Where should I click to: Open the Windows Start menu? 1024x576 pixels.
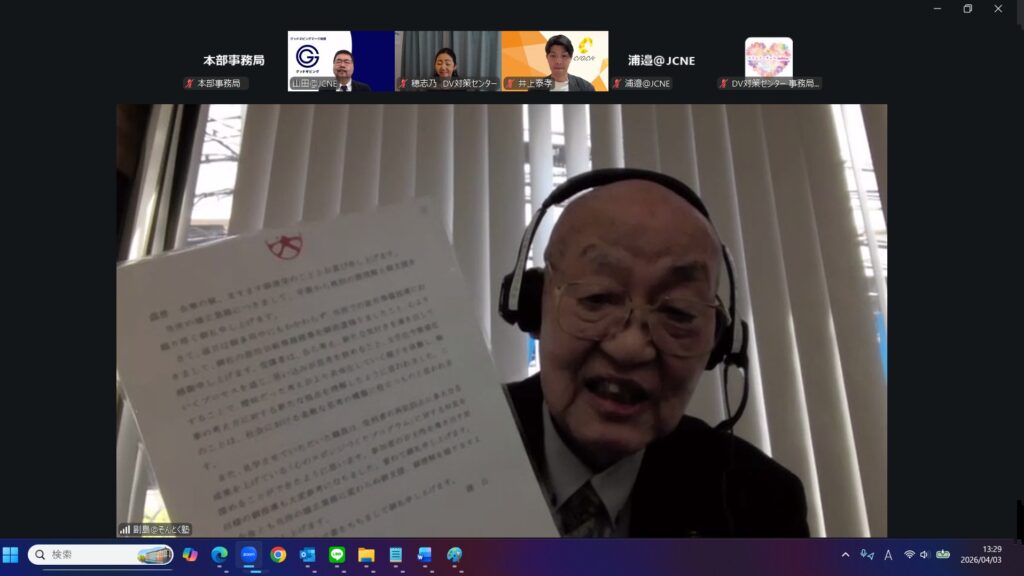[x=11, y=554]
